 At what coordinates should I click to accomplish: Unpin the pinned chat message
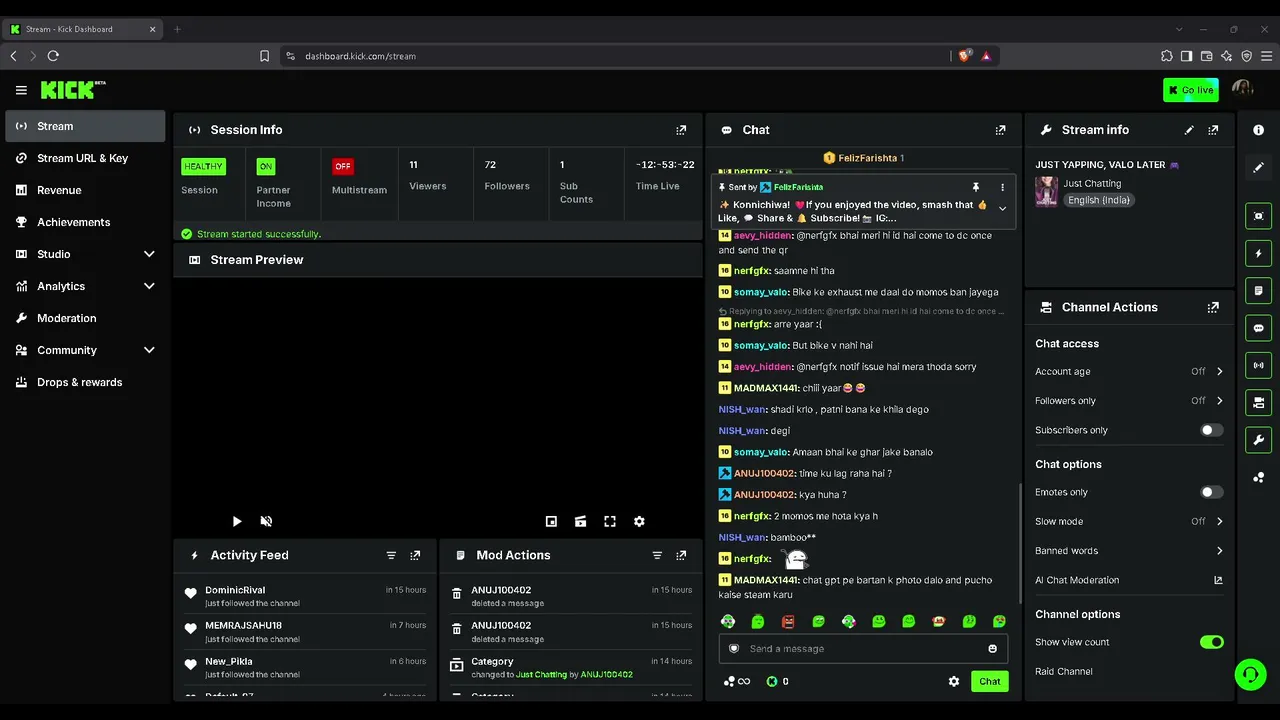point(976,187)
